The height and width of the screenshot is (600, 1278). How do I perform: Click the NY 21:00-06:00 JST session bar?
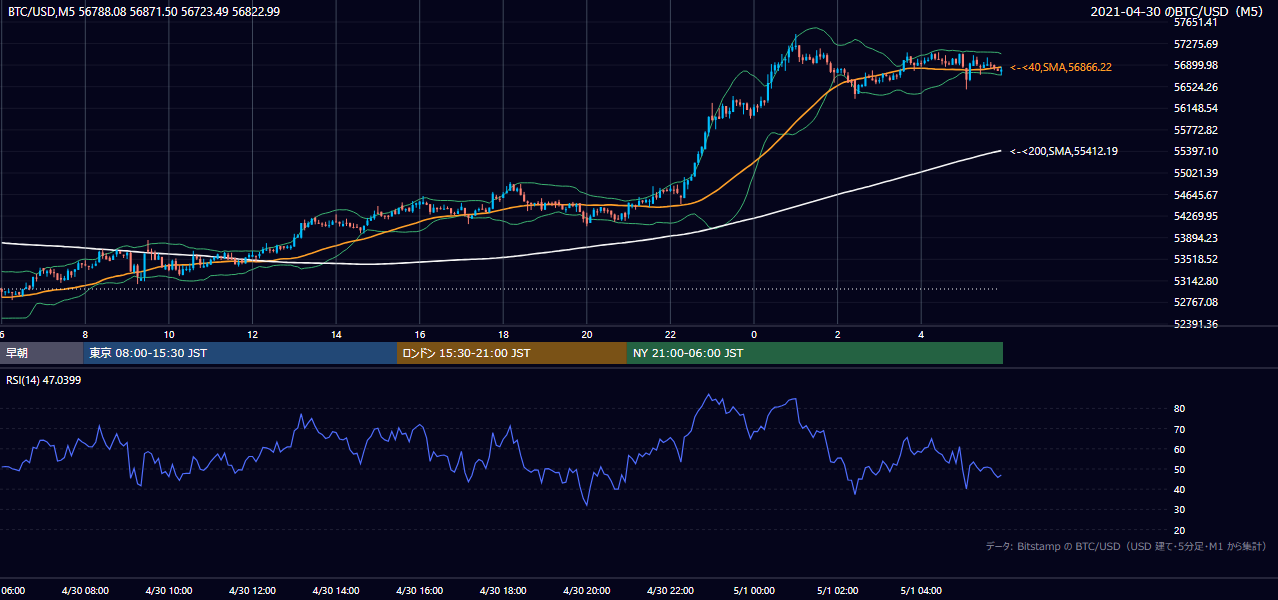815,353
